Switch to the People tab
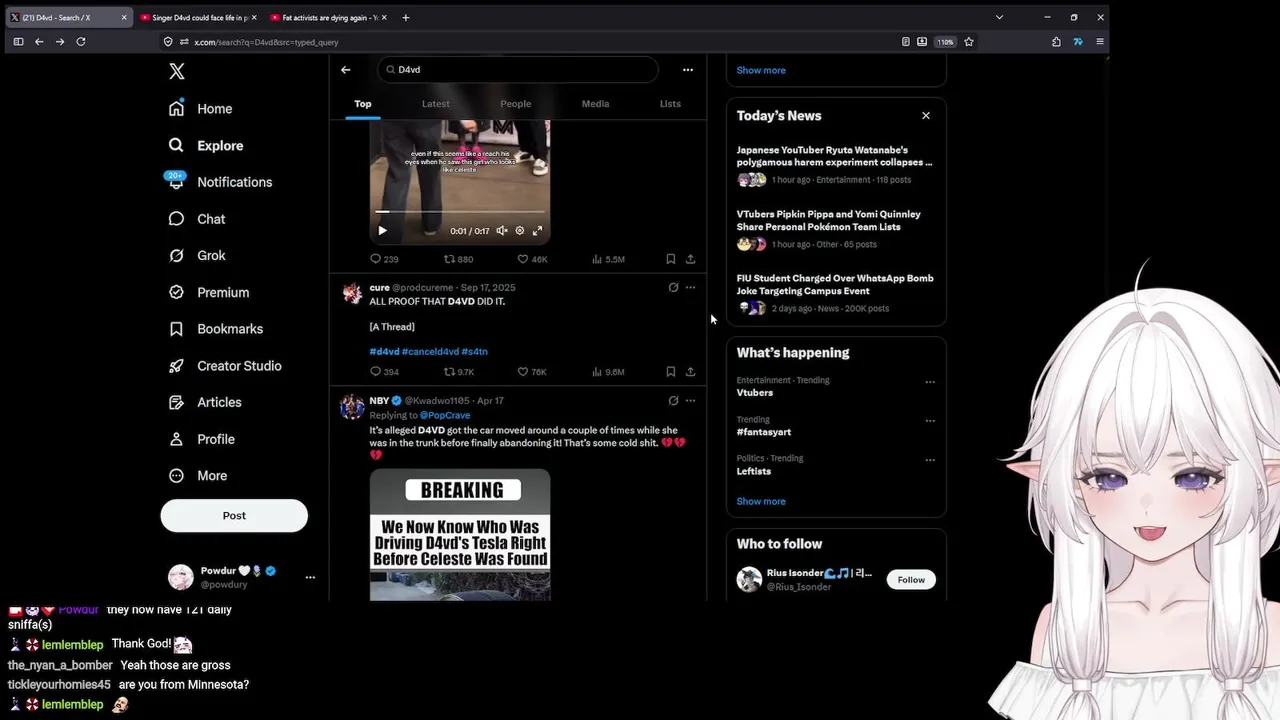 [x=515, y=104]
